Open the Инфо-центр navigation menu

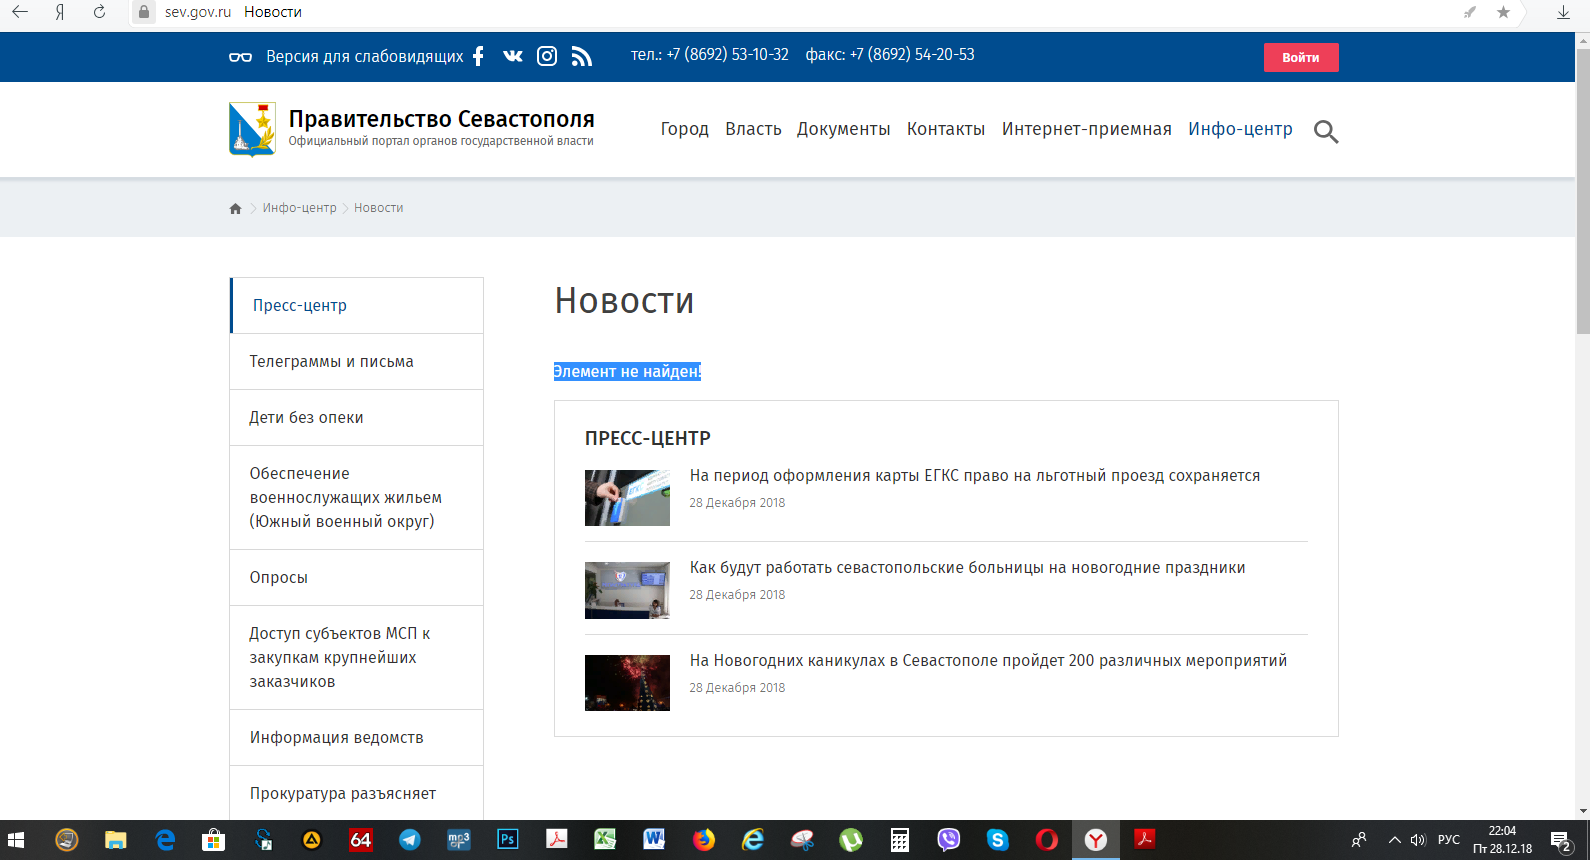1240,129
